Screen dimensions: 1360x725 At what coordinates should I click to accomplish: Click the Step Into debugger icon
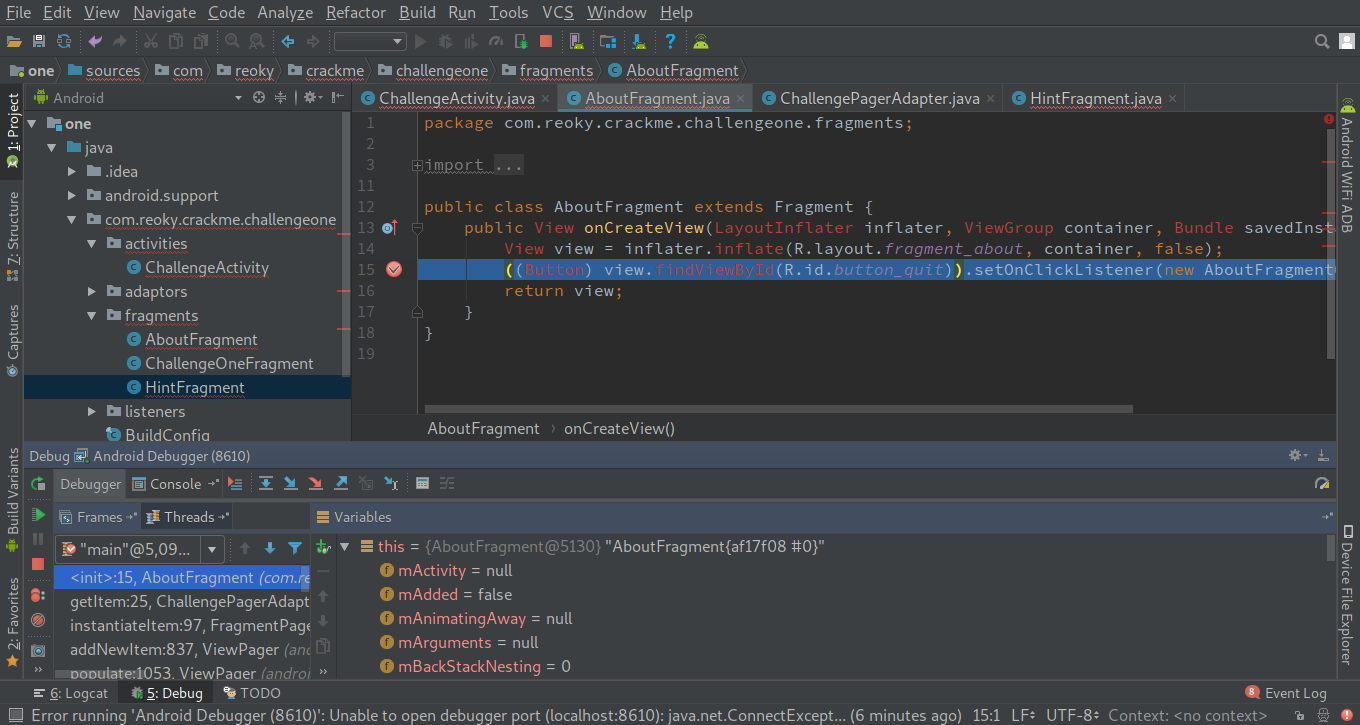[x=291, y=484]
